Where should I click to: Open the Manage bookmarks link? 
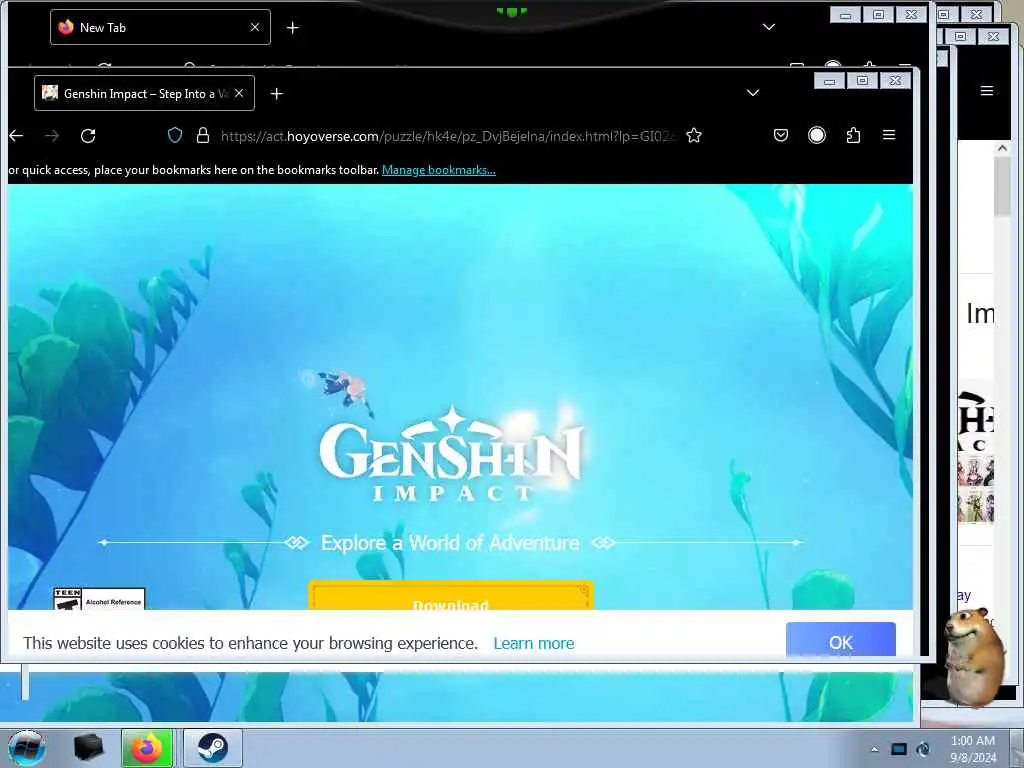click(x=438, y=170)
